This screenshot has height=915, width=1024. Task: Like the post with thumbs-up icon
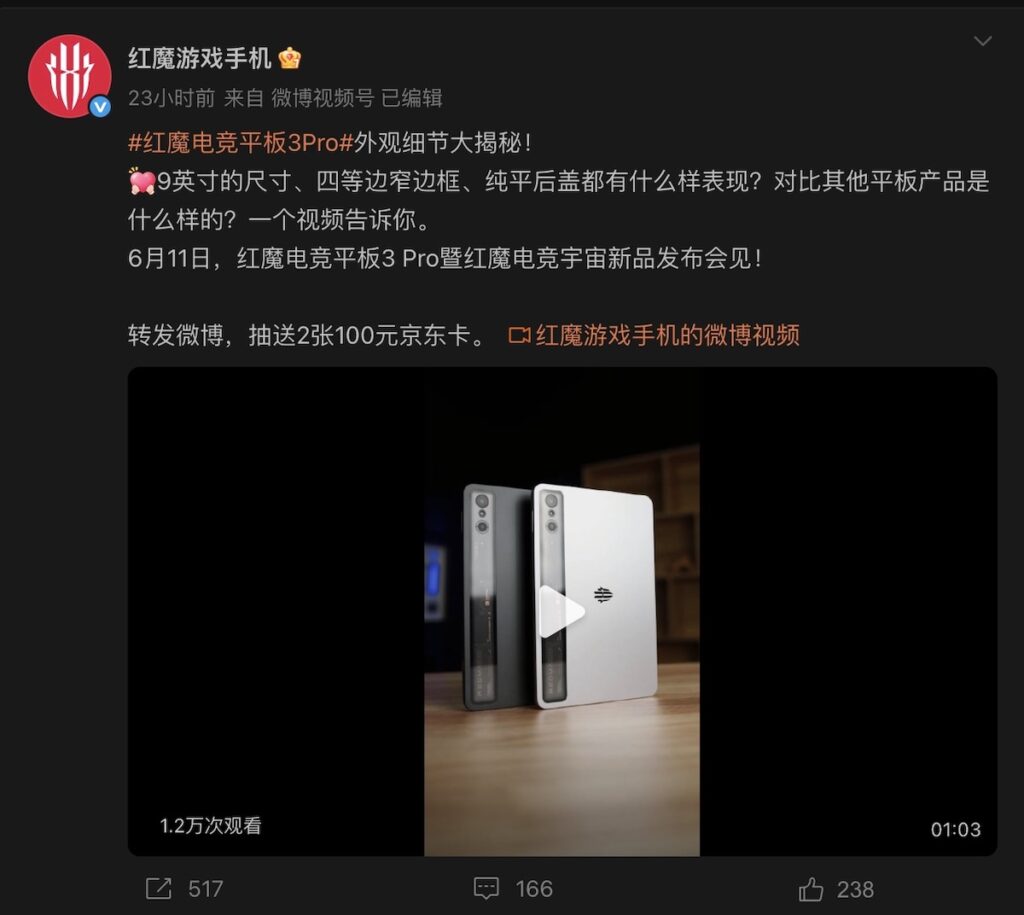(x=810, y=889)
